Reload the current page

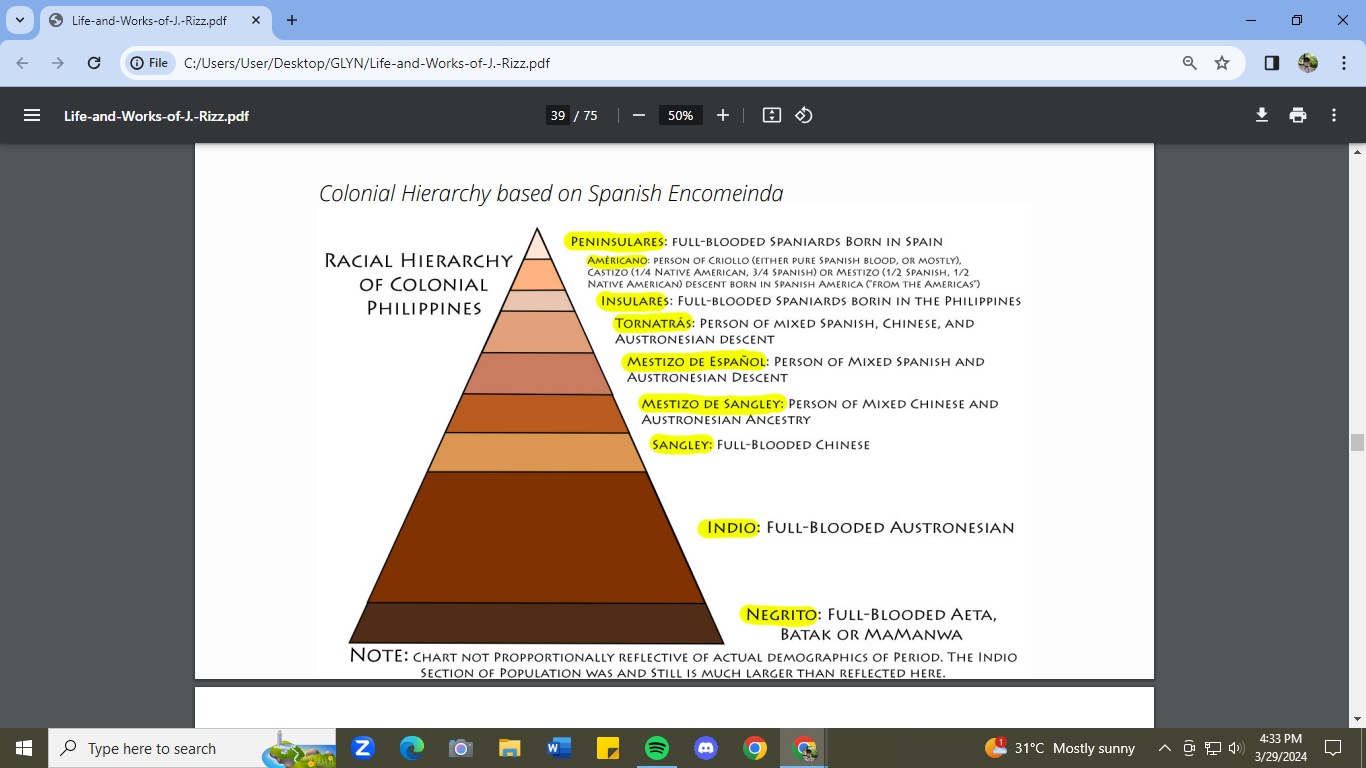point(94,63)
